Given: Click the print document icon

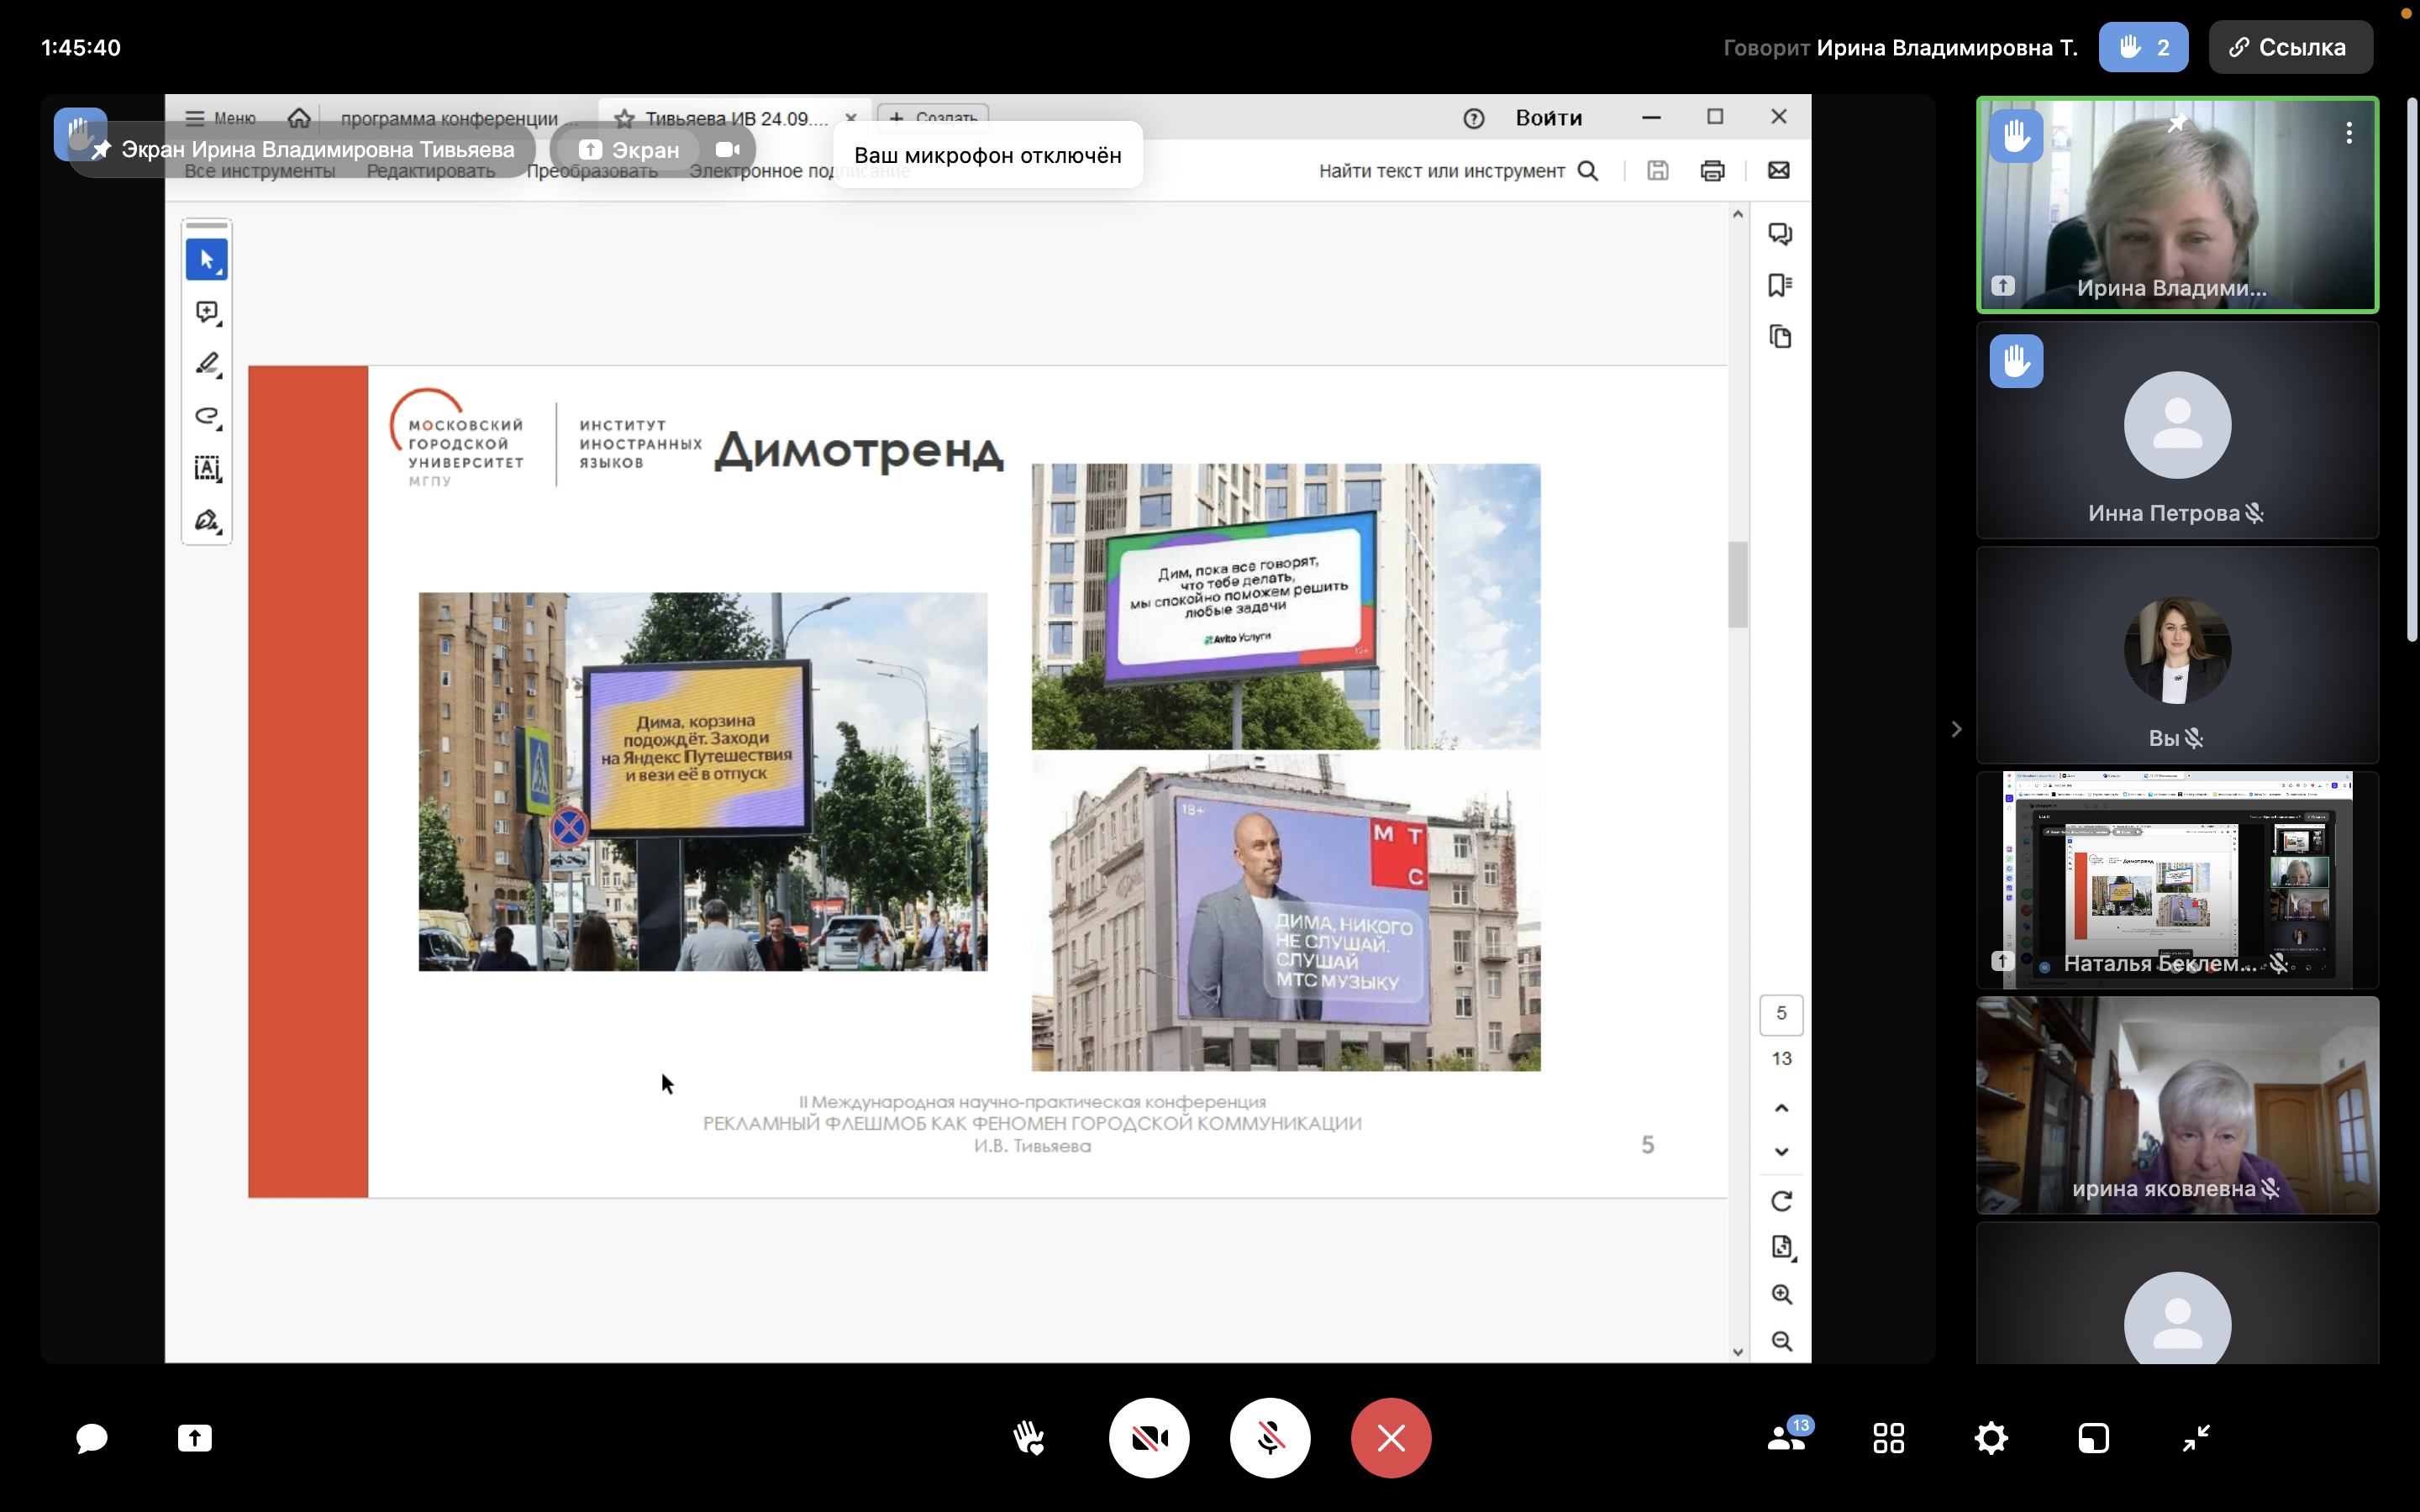Looking at the screenshot, I should pos(1712,170).
